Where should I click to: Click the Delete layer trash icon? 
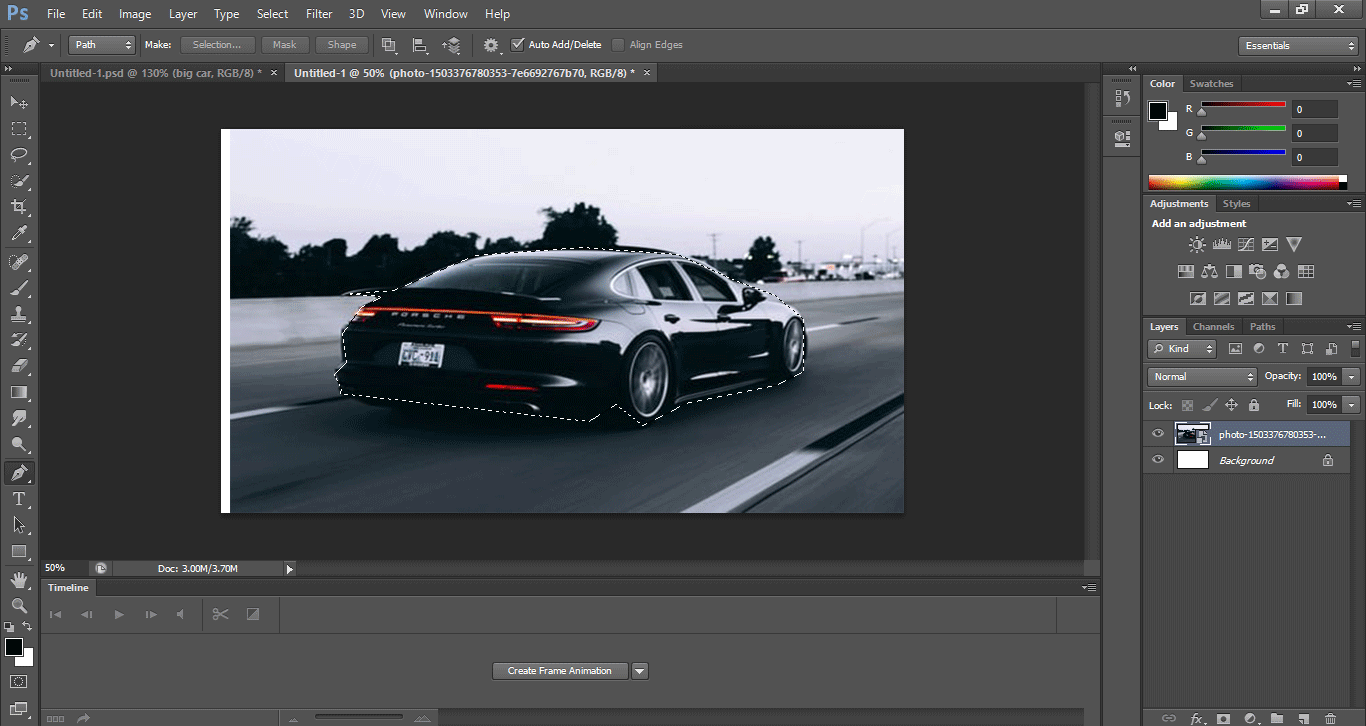(1329, 718)
